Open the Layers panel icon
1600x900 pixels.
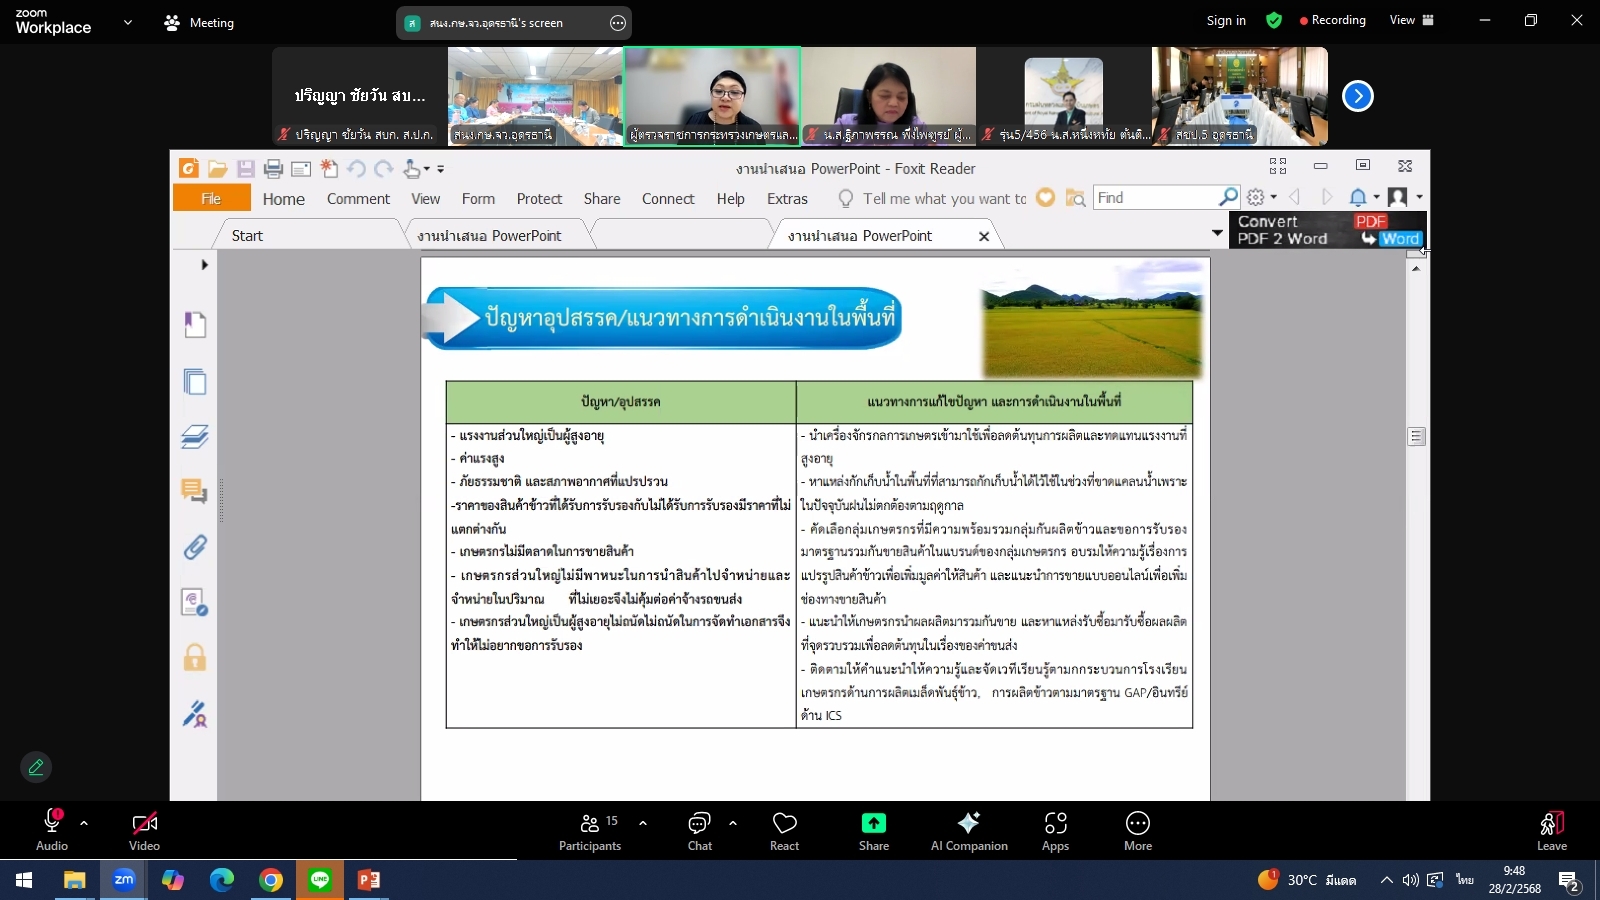195,437
